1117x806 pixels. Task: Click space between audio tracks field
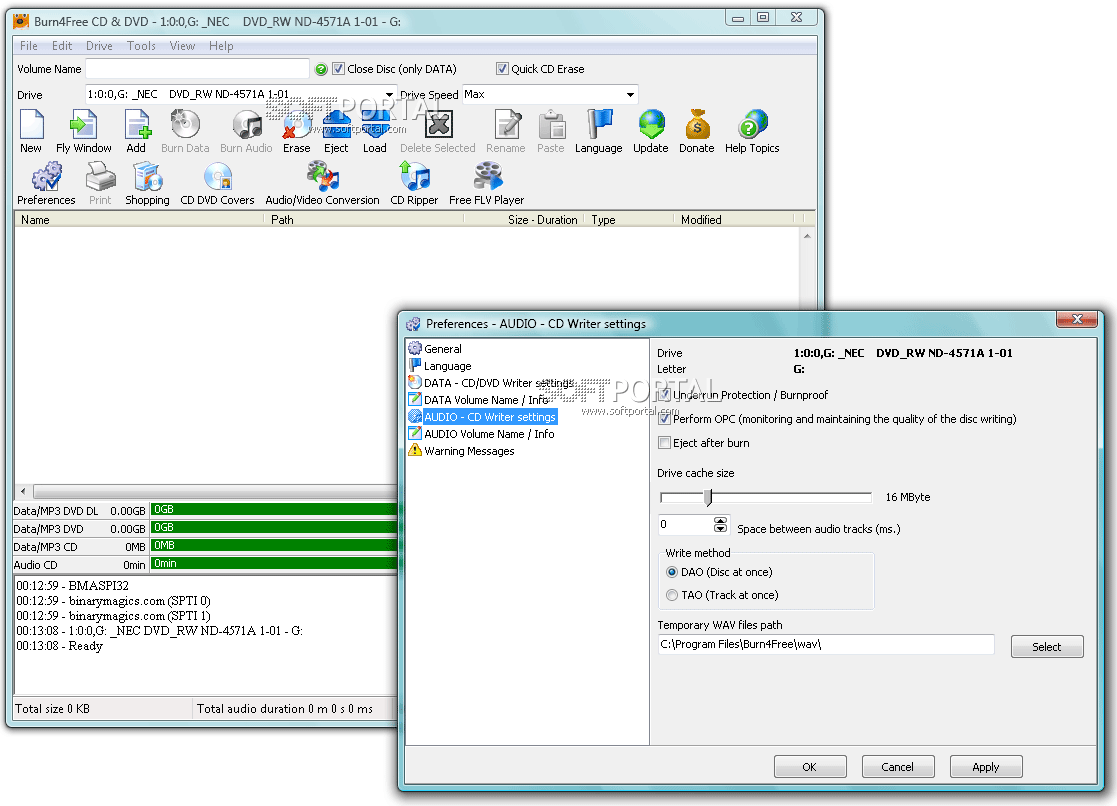pos(687,525)
